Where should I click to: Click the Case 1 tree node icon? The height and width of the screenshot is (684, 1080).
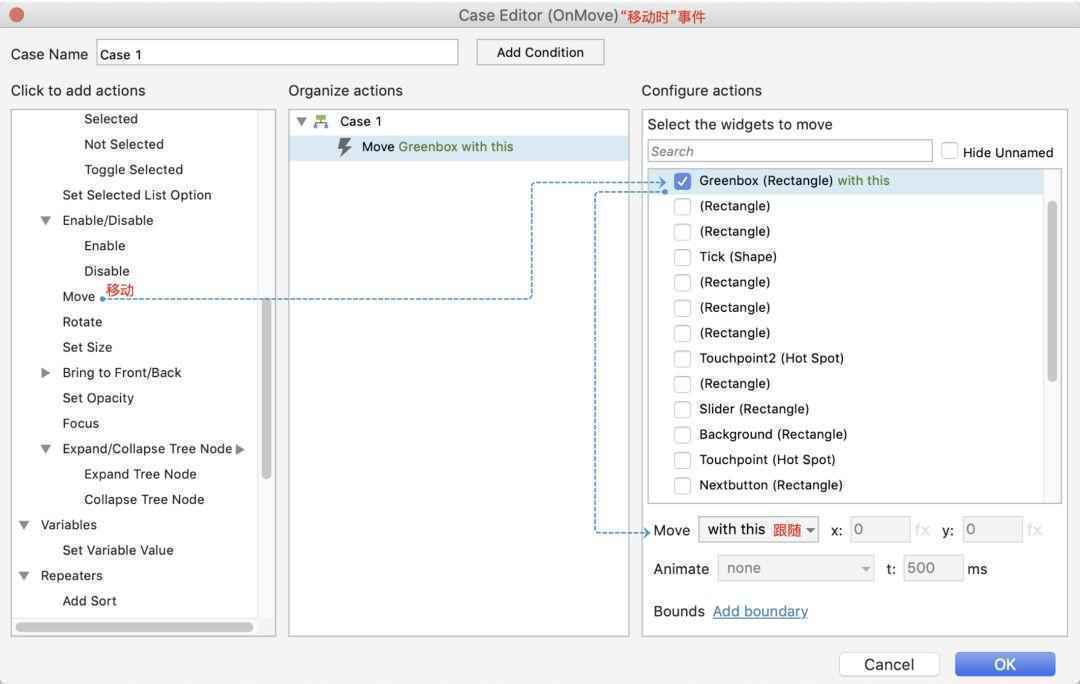click(x=320, y=121)
